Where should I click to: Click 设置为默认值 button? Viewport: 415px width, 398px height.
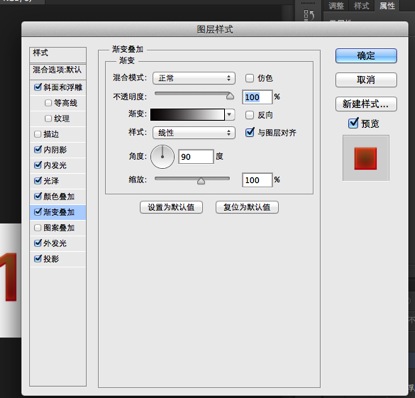(171, 207)
